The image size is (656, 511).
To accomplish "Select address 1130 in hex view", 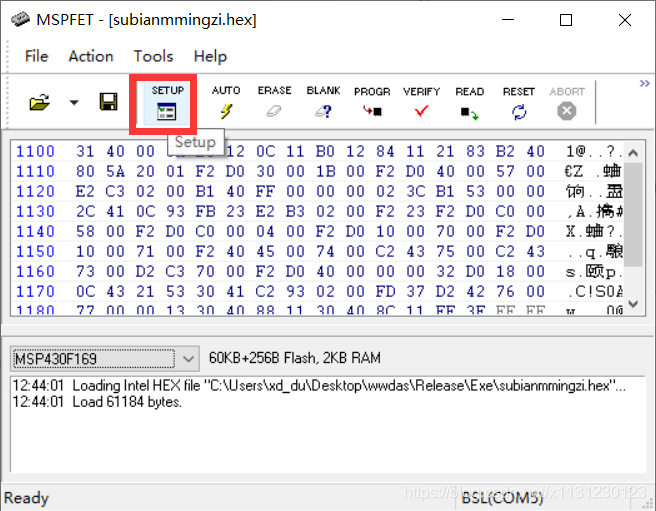I will click(35, 211).
